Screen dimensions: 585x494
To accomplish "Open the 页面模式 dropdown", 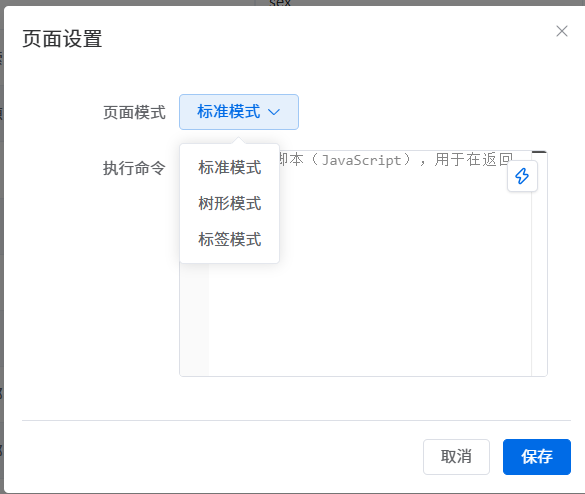I will coord(239,112).
